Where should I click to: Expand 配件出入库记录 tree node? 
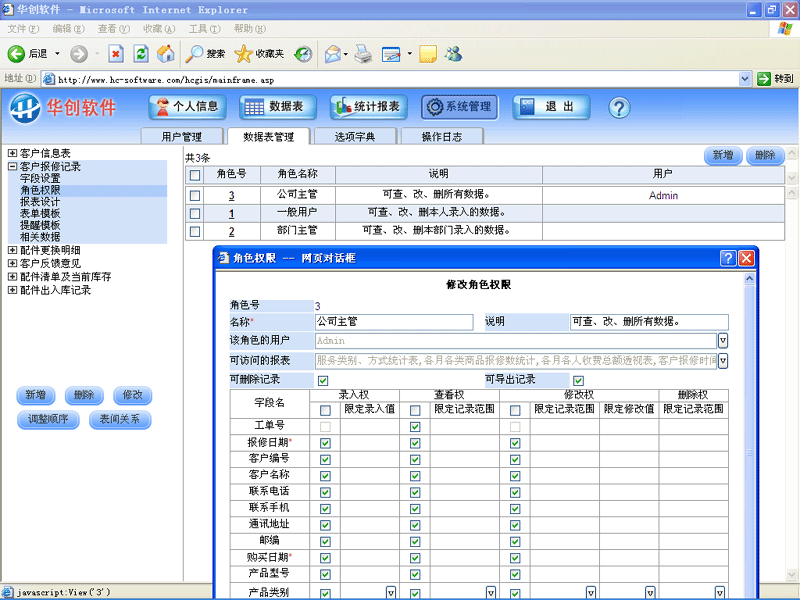coord(12,290)
